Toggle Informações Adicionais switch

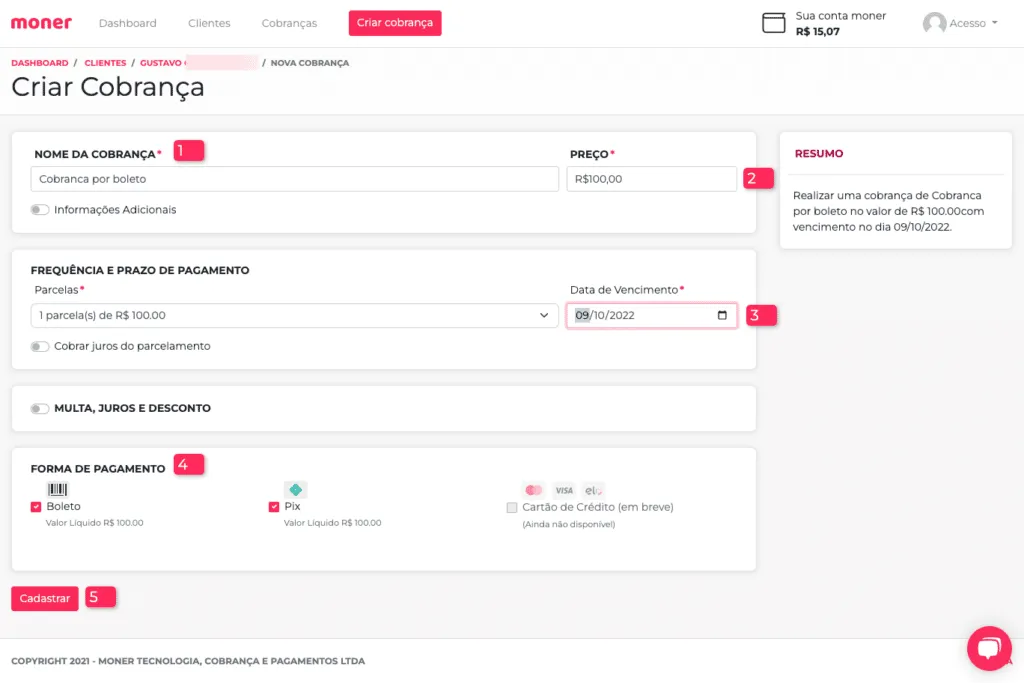[x=40, y=210]
